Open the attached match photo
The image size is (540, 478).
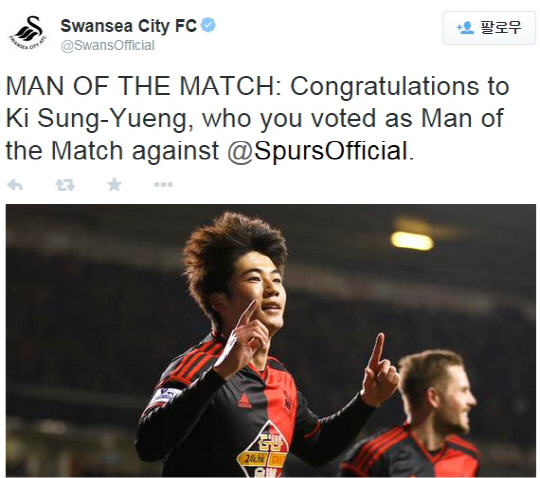click(x=271, y=341)
